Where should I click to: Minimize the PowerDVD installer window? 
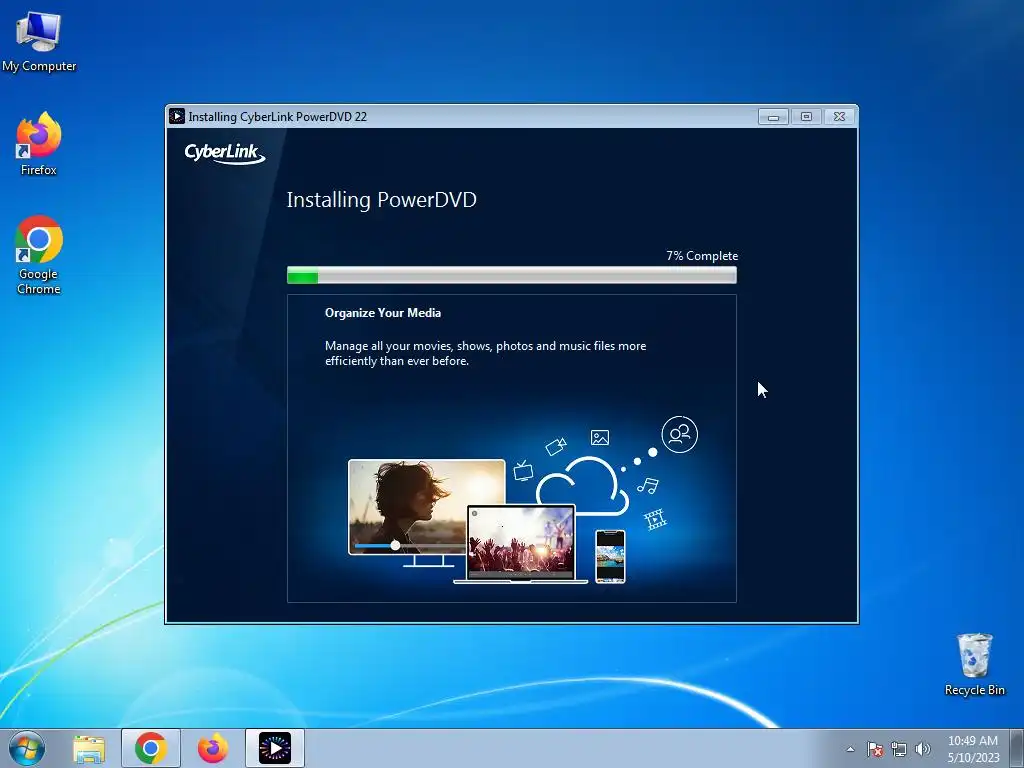pos(773,117)
